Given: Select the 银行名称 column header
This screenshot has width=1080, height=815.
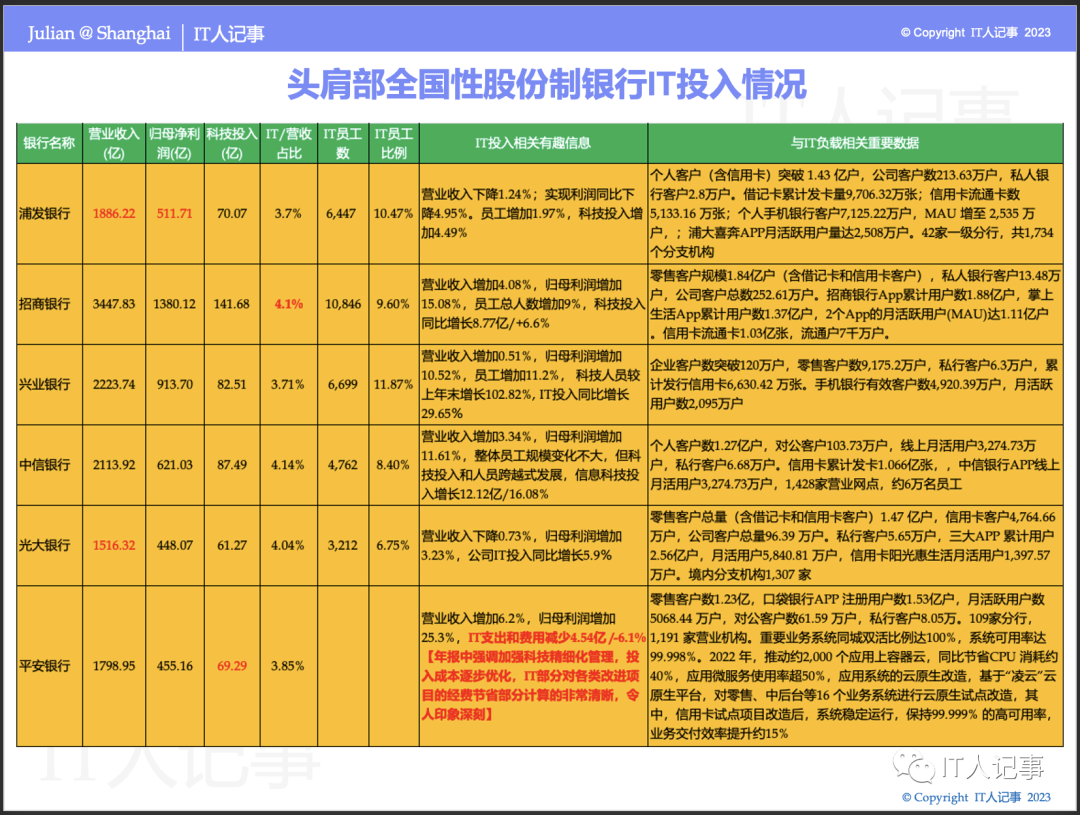Looking at the screenshot, I should [49, 143].
